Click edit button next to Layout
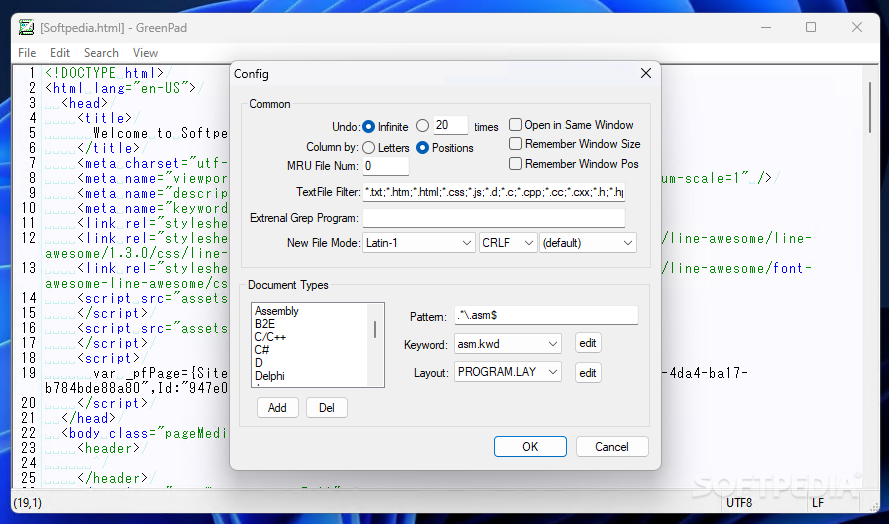This screenshot has height=524, width=889. 588,373
